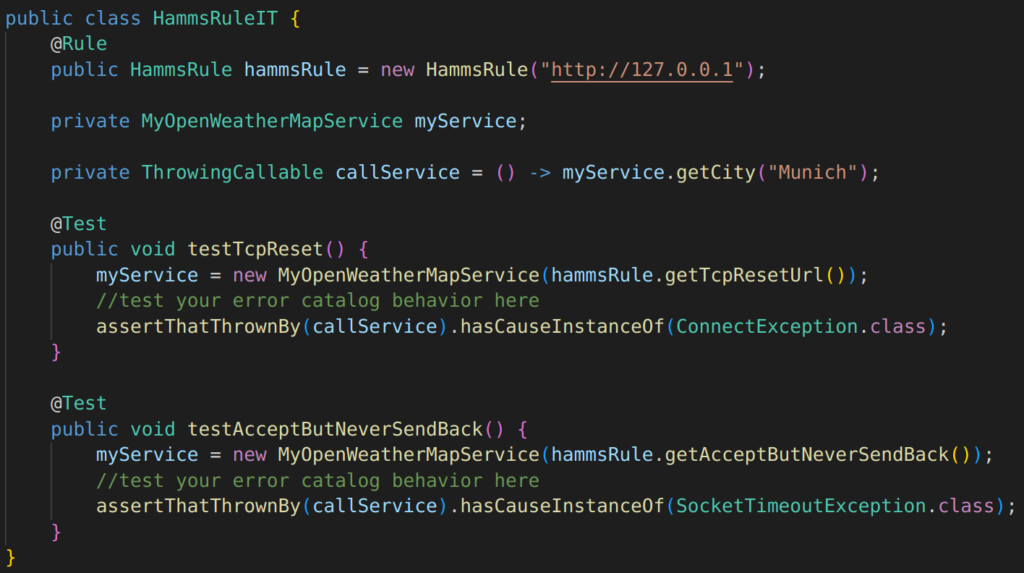Click the getCity method call
Viewport: 1024px width, 573px height.
click(x=716, y=172)
